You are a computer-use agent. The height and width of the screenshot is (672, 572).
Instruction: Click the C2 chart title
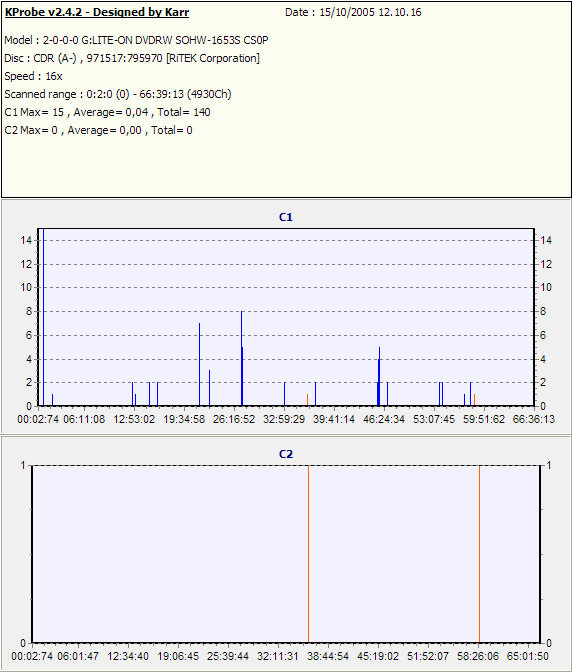click(x=286, y=454)
